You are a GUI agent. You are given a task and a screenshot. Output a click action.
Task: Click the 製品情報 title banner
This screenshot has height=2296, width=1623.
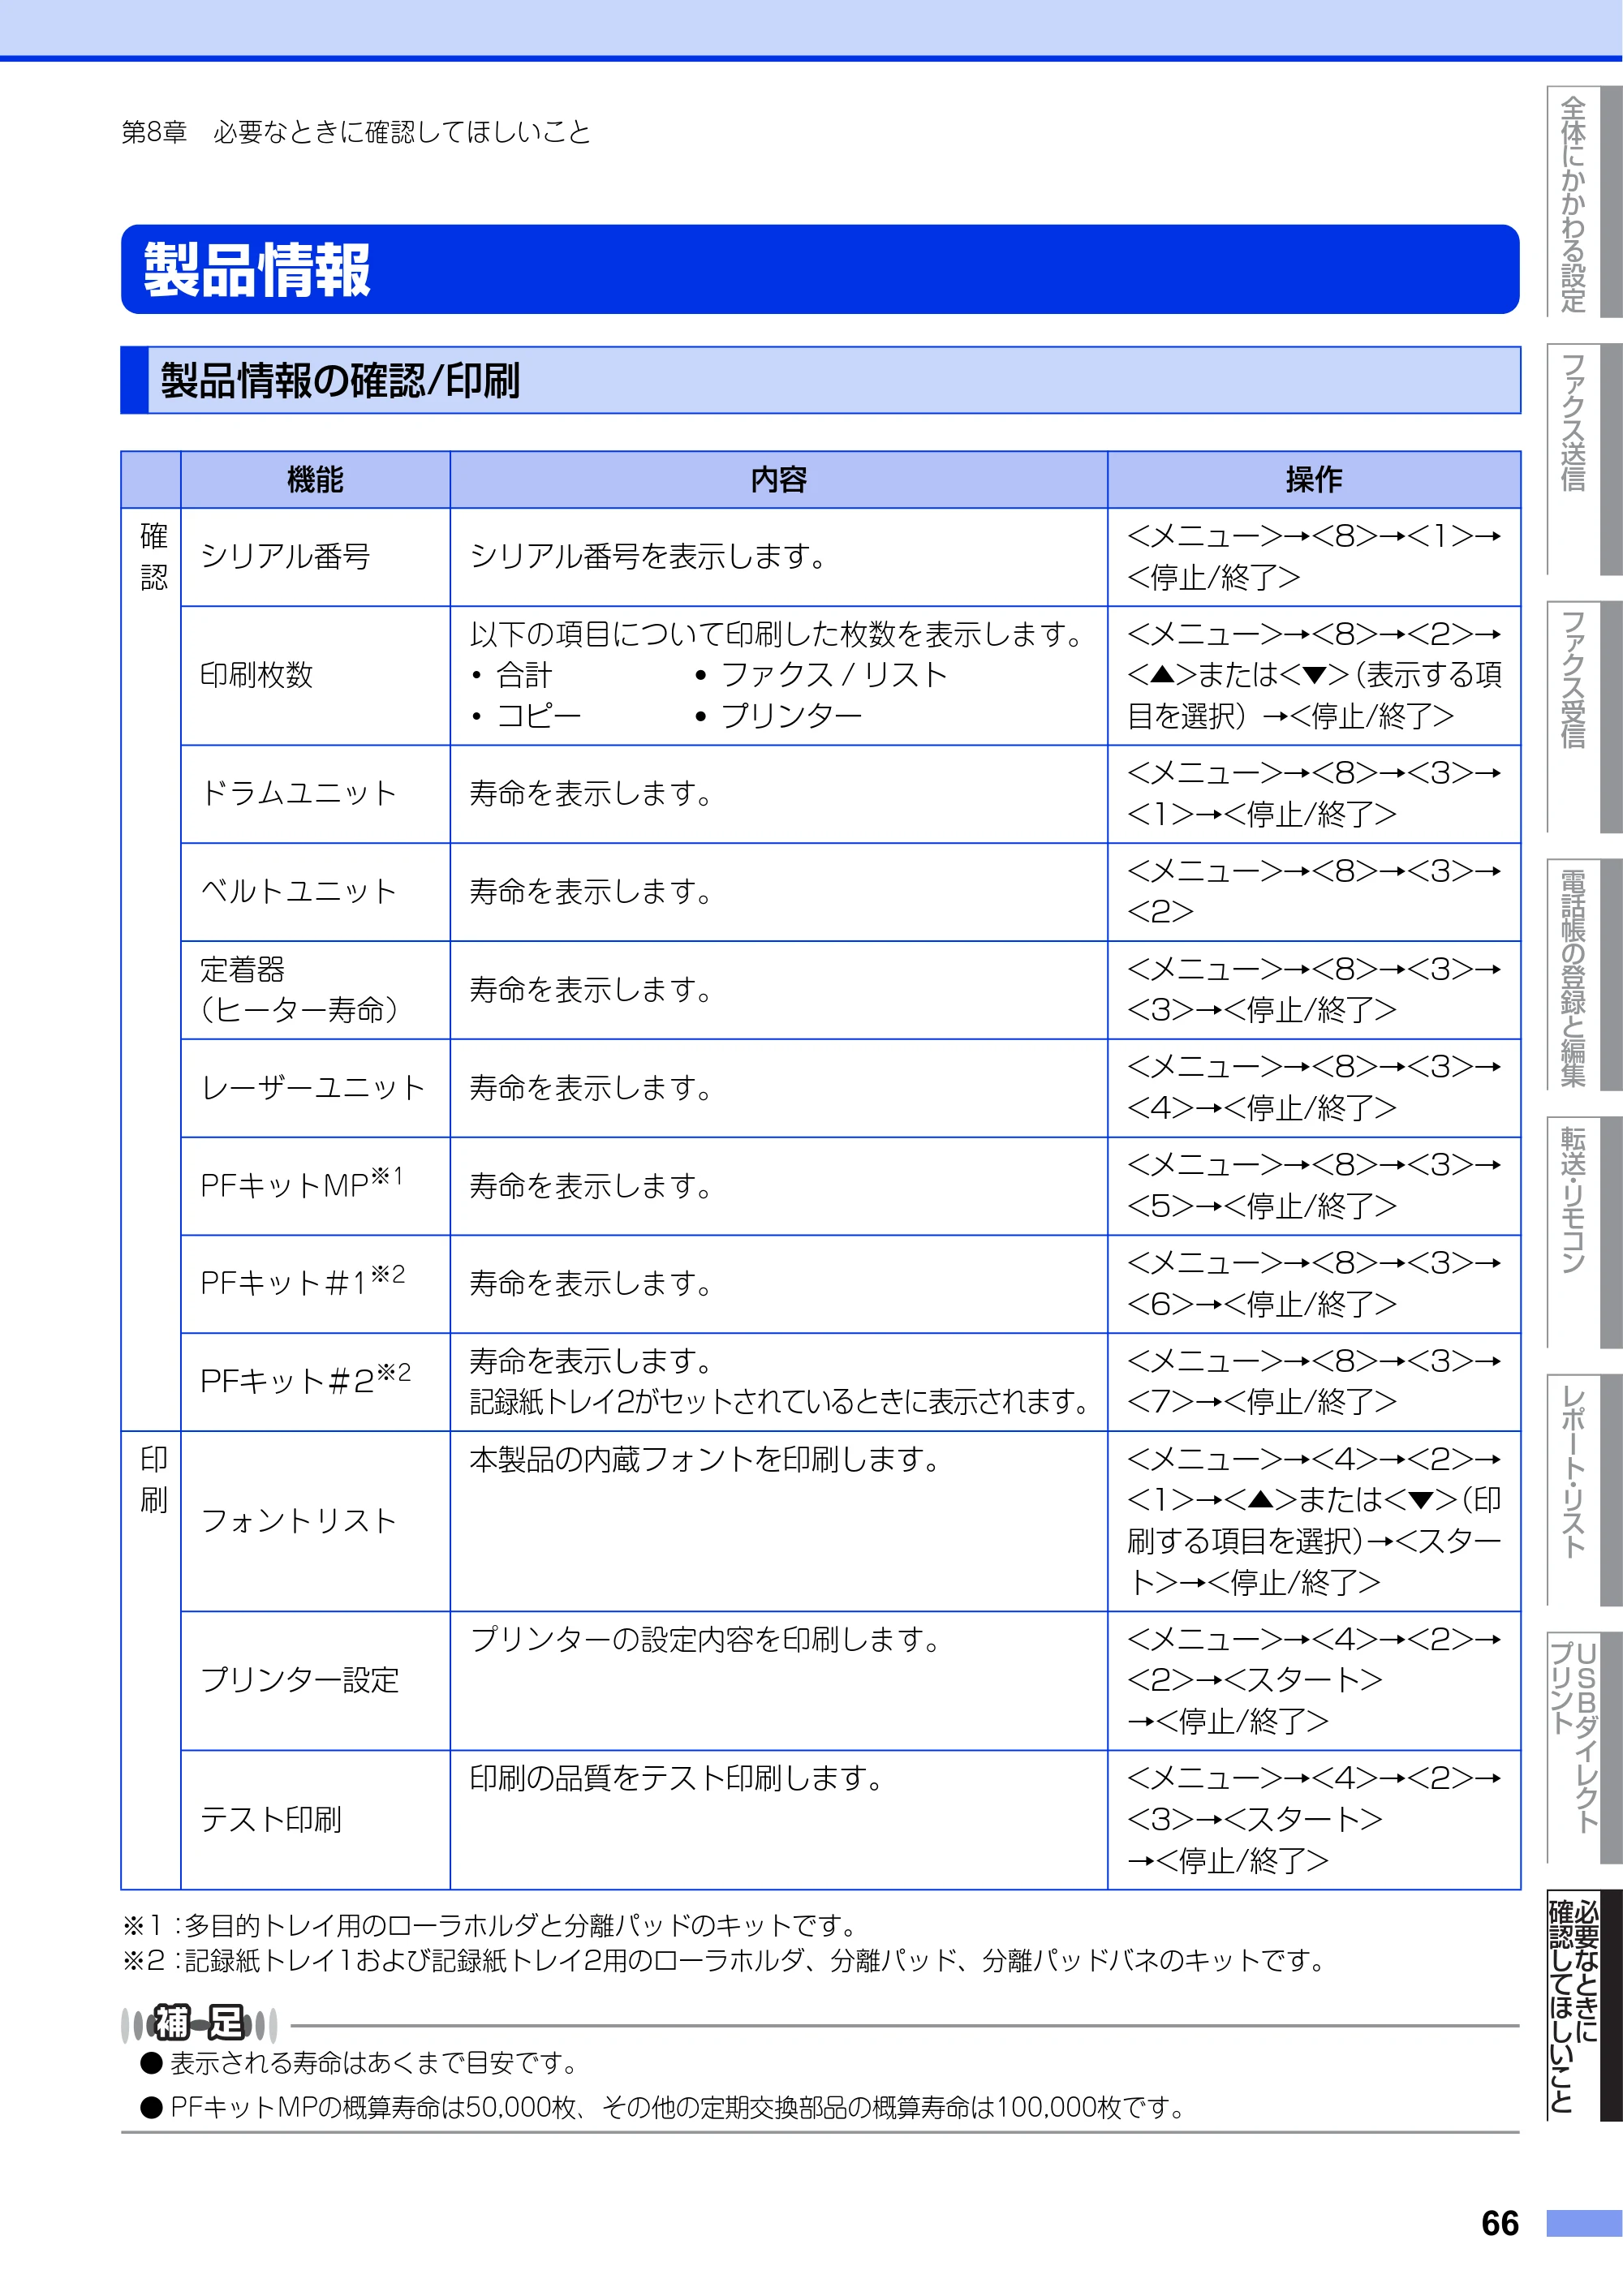click(820, 269)
